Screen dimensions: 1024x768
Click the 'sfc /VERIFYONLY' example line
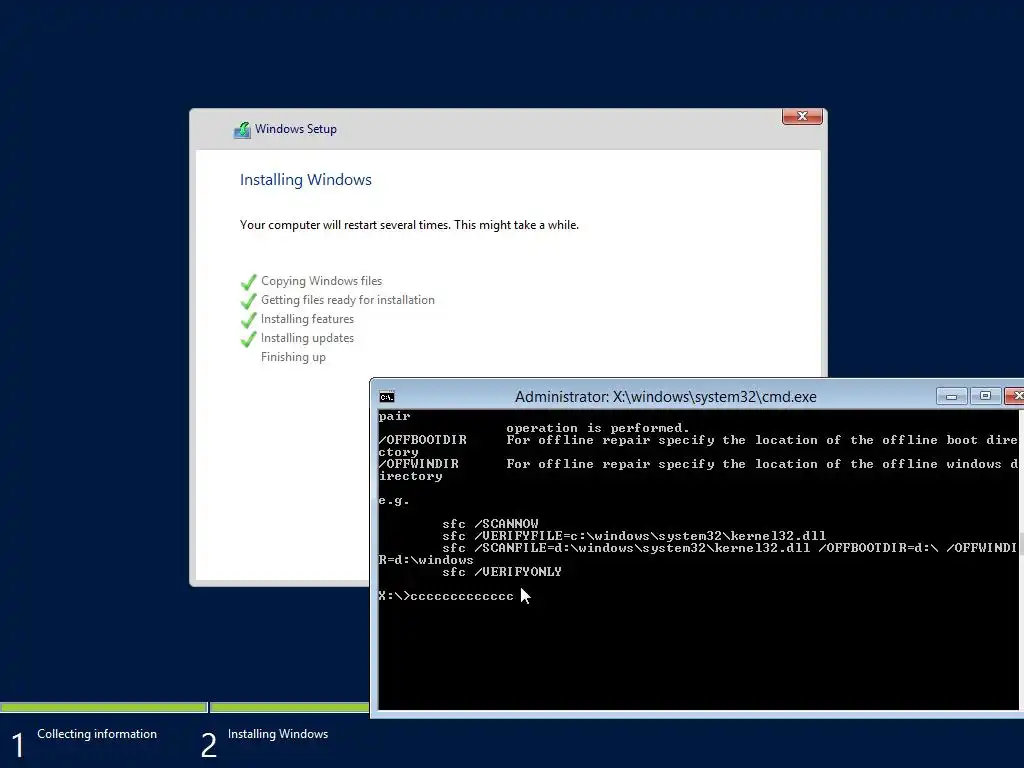(x=502, y=572)
